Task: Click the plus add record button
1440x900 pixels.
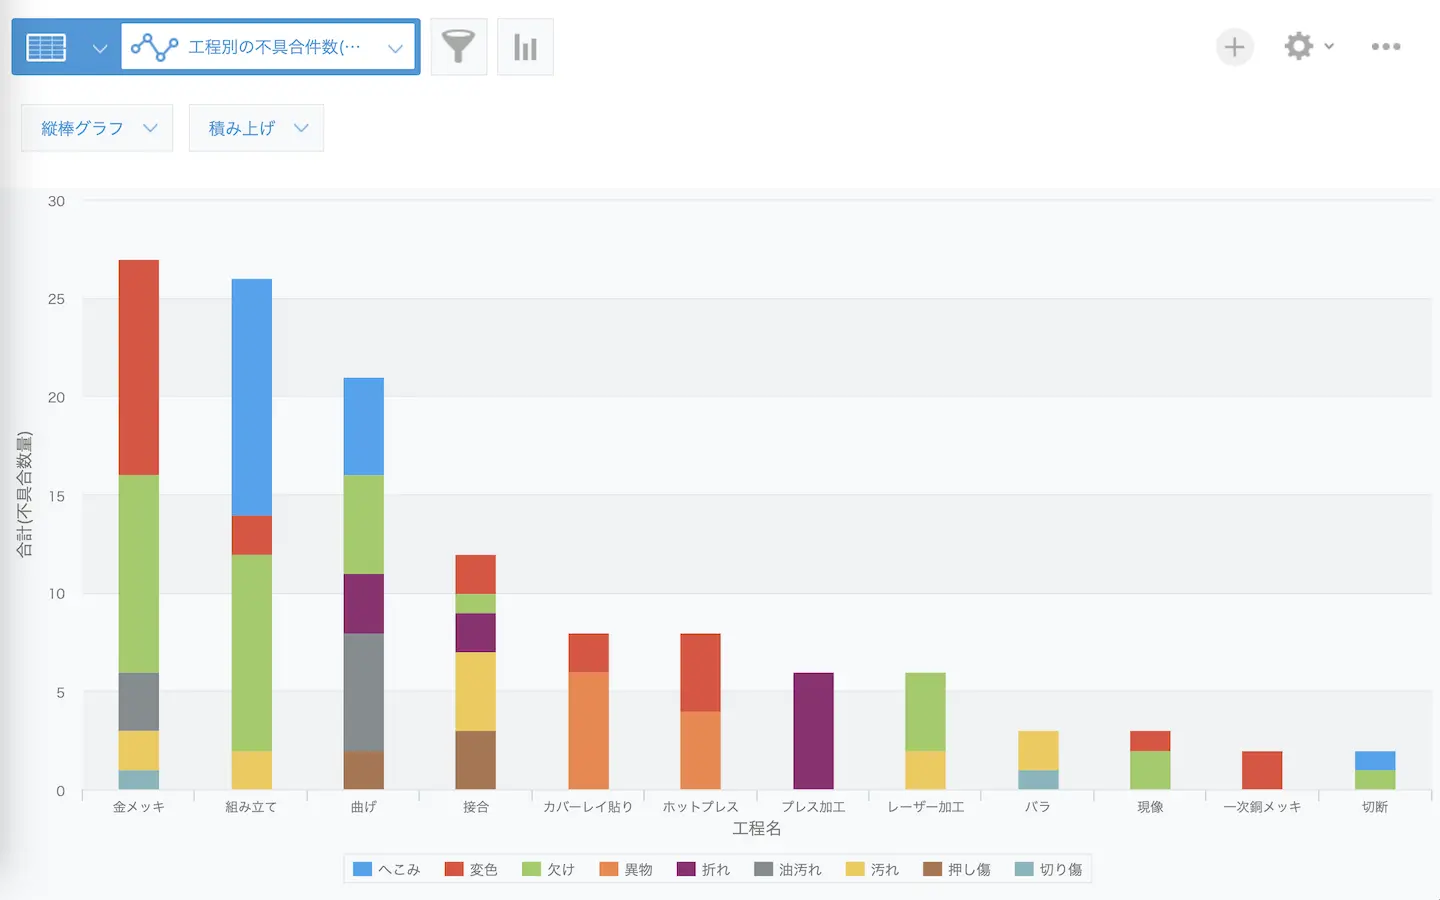Action: pos(1234,47)
